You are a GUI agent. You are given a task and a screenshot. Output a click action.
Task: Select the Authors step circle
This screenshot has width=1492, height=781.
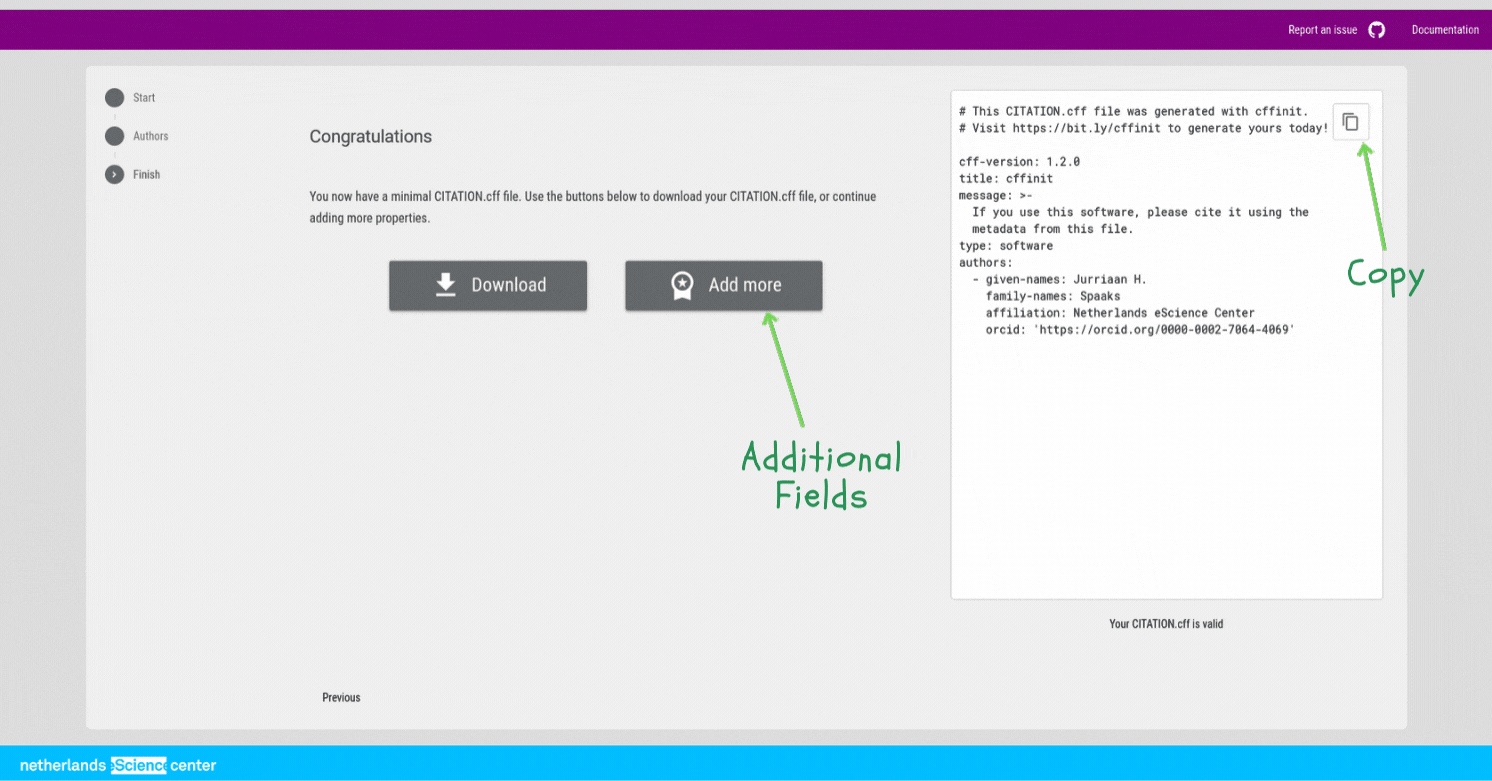click(115, 136)
